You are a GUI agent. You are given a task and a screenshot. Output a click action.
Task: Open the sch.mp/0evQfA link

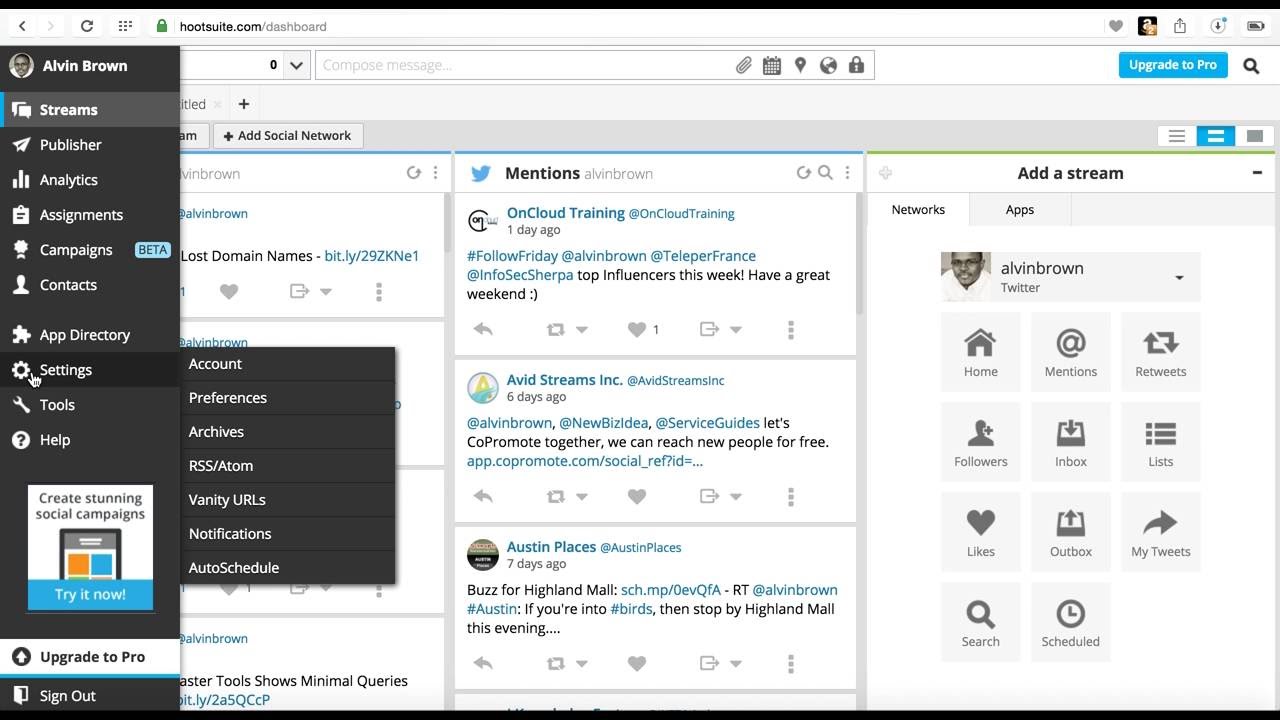click(x=671, y=590)
